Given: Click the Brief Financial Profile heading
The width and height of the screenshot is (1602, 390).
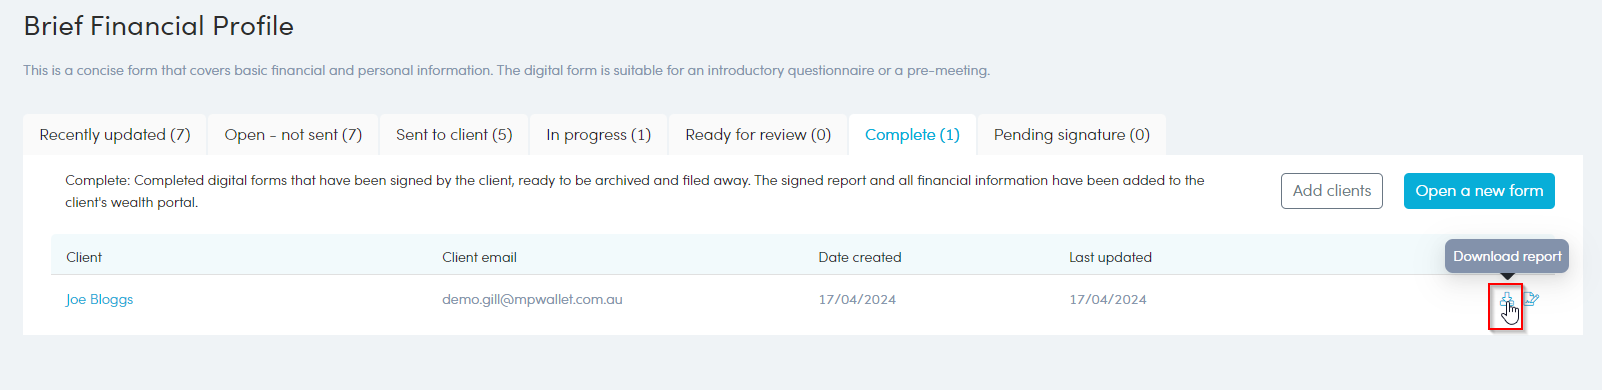Looking at the screenshot, I should click(159, 26).
